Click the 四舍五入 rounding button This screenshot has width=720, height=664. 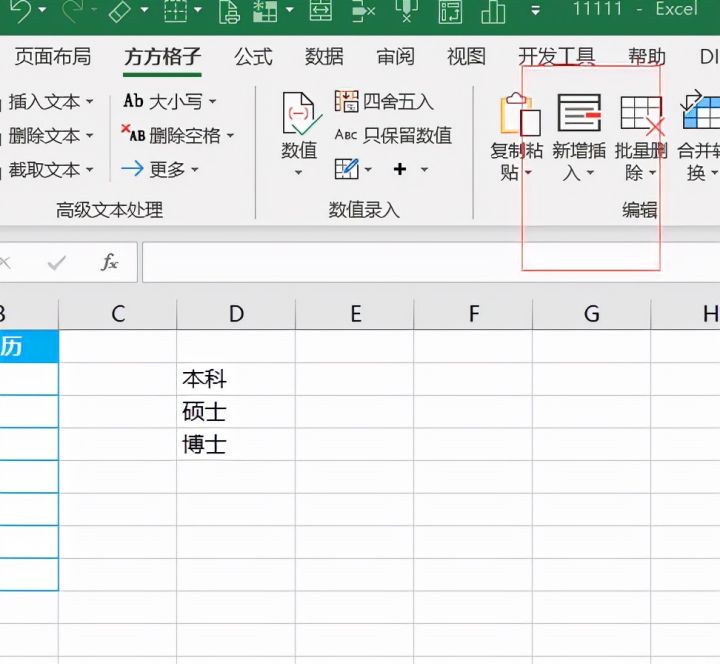(x=384, y=101)
